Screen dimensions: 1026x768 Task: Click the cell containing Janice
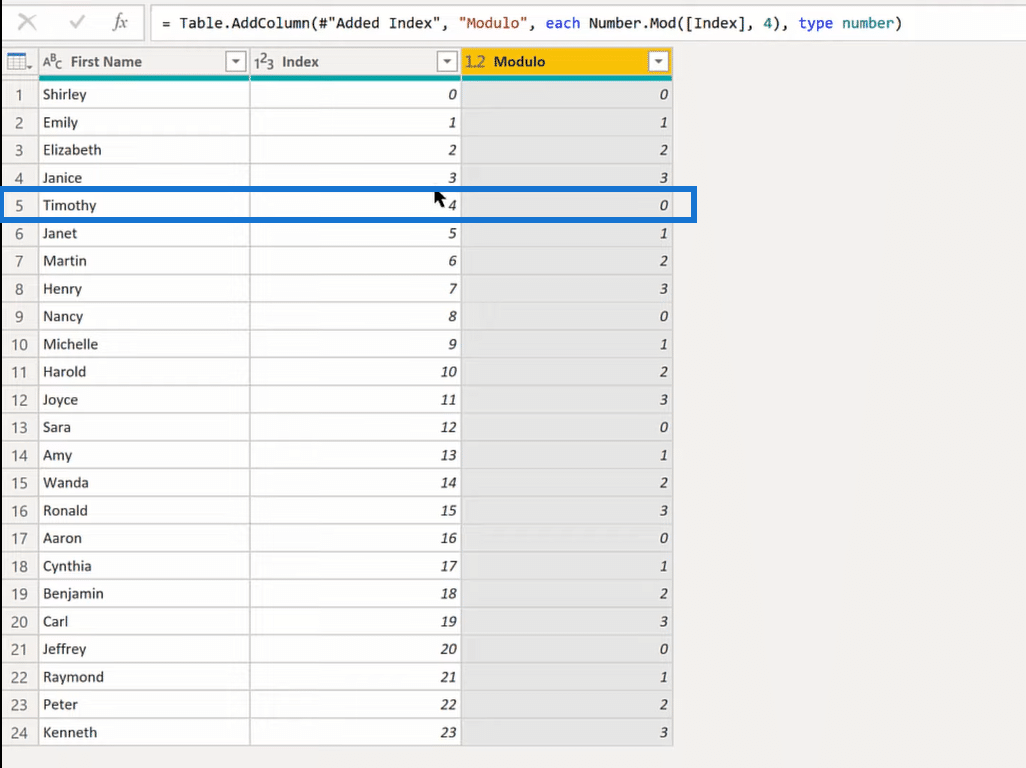pyautogui.click(x=144, y=177)
